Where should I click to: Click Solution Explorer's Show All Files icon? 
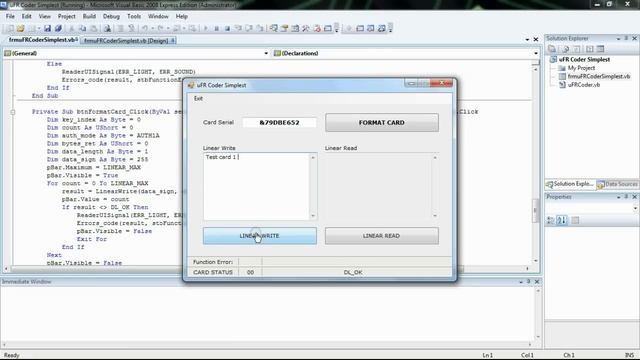click(565, 49)
